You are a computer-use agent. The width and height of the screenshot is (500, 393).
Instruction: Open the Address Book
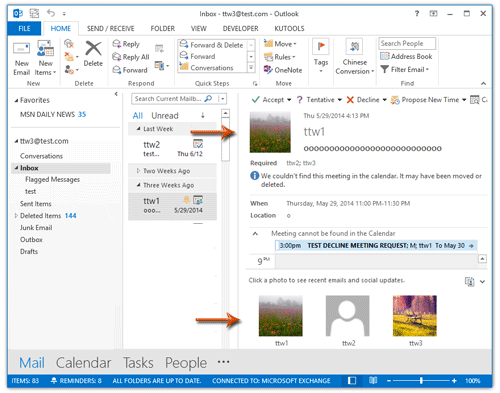tap(406, 56)
